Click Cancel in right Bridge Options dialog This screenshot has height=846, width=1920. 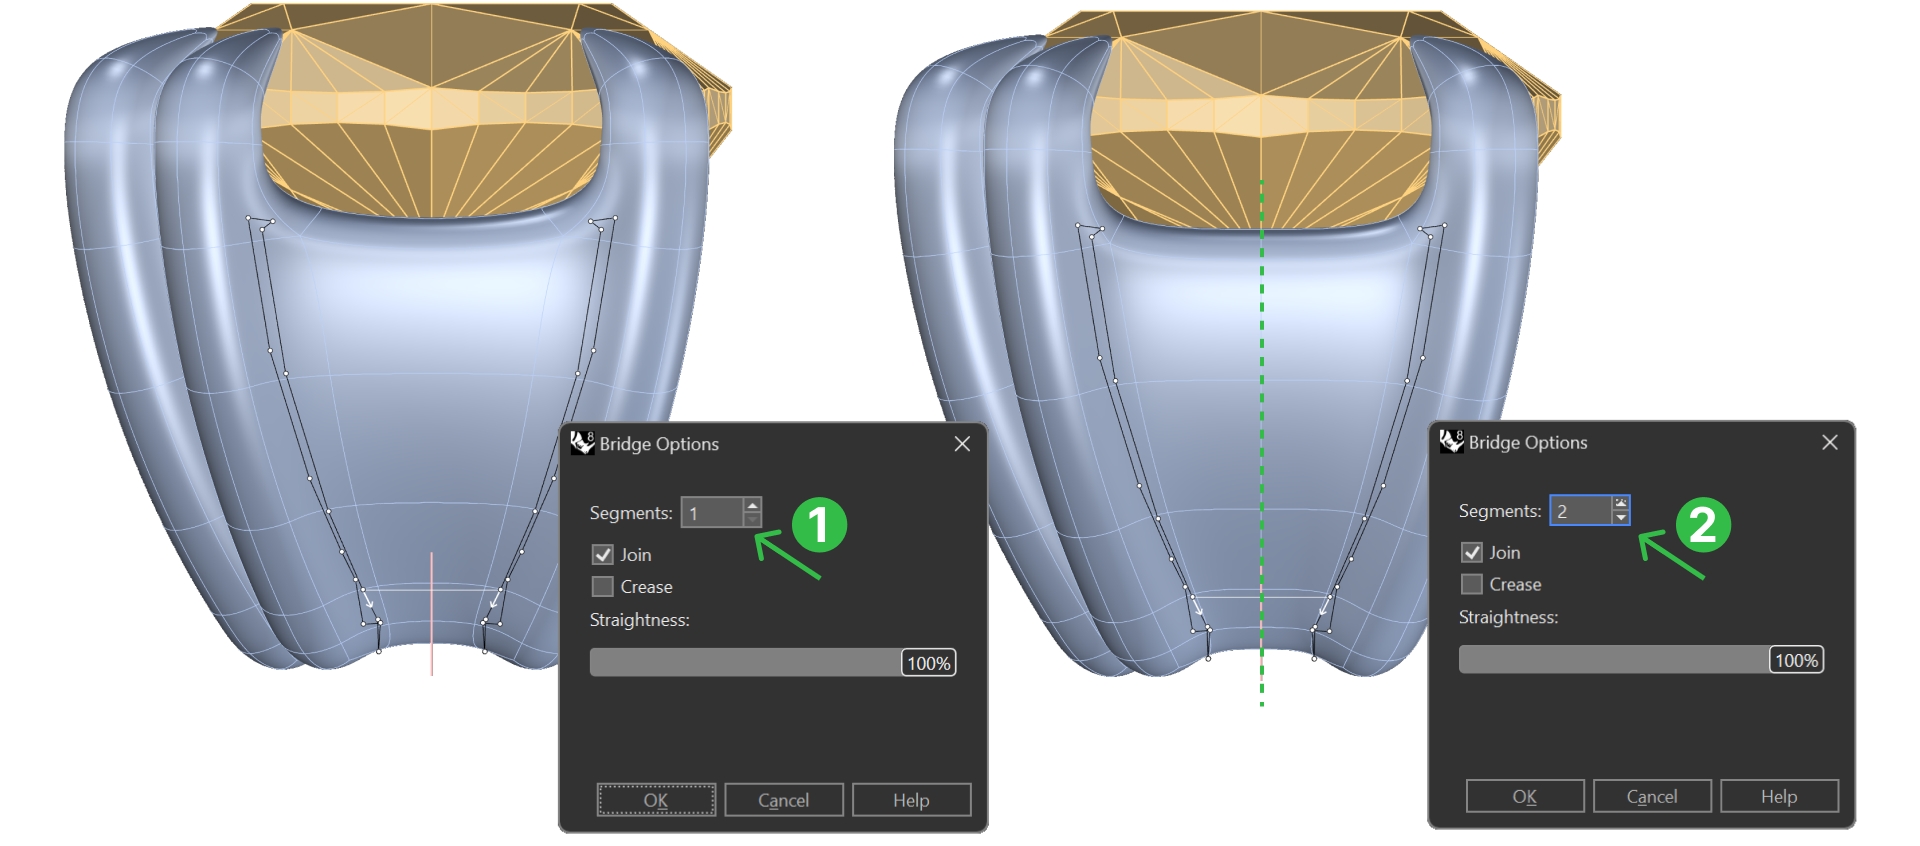pyautogui.click(x=1652, y=796)
